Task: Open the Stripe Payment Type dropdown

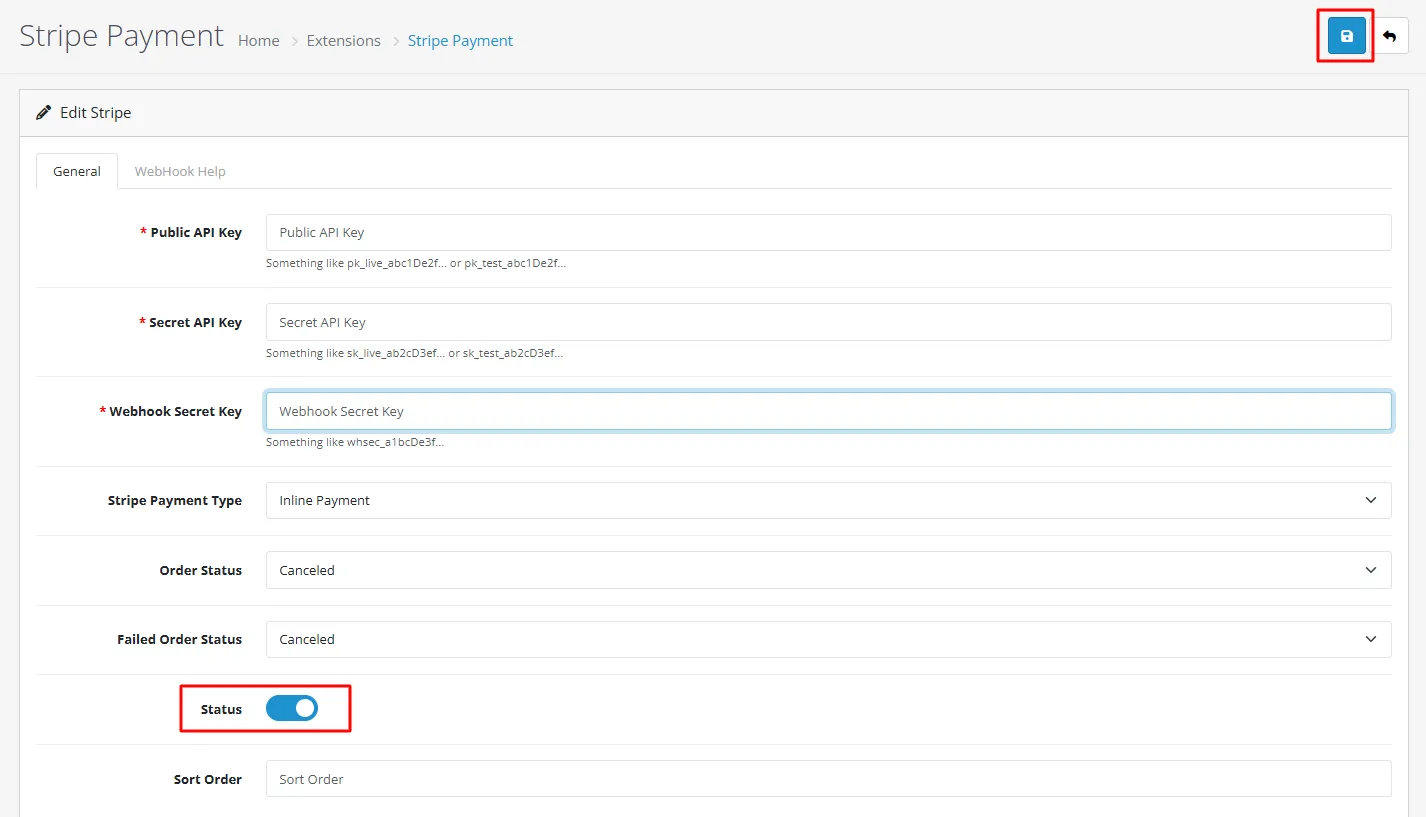Action: pyautogui.click(x=828, y=500)
